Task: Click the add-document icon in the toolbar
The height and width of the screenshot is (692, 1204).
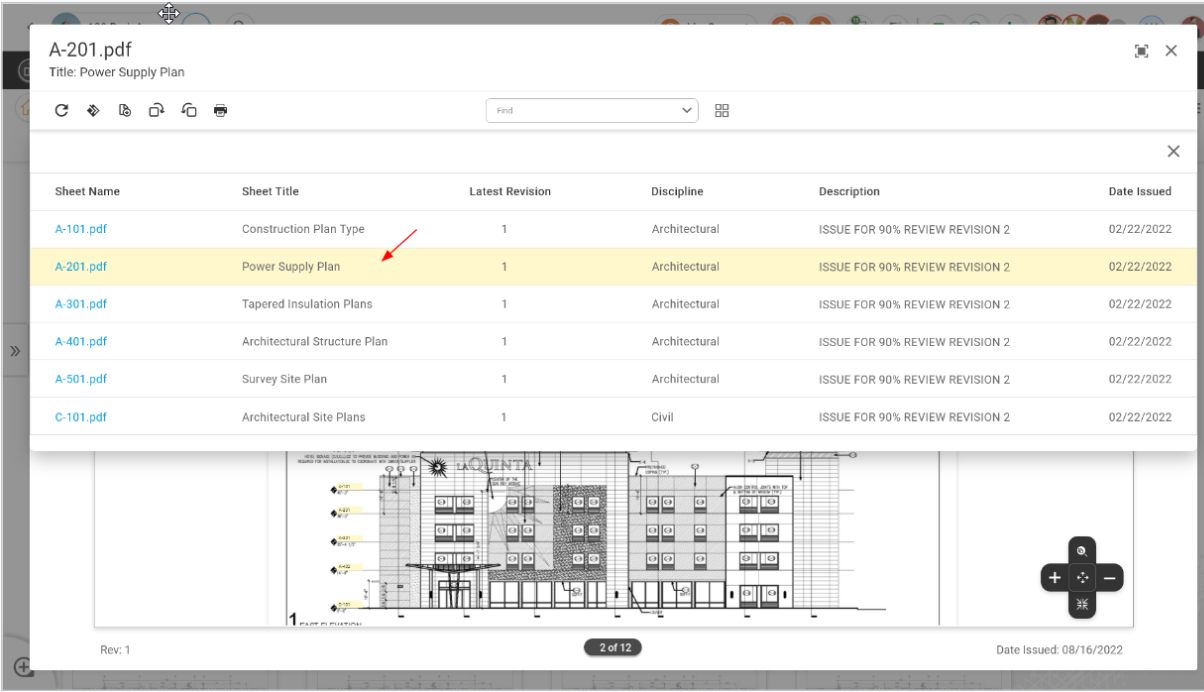Action: point(125,110)
